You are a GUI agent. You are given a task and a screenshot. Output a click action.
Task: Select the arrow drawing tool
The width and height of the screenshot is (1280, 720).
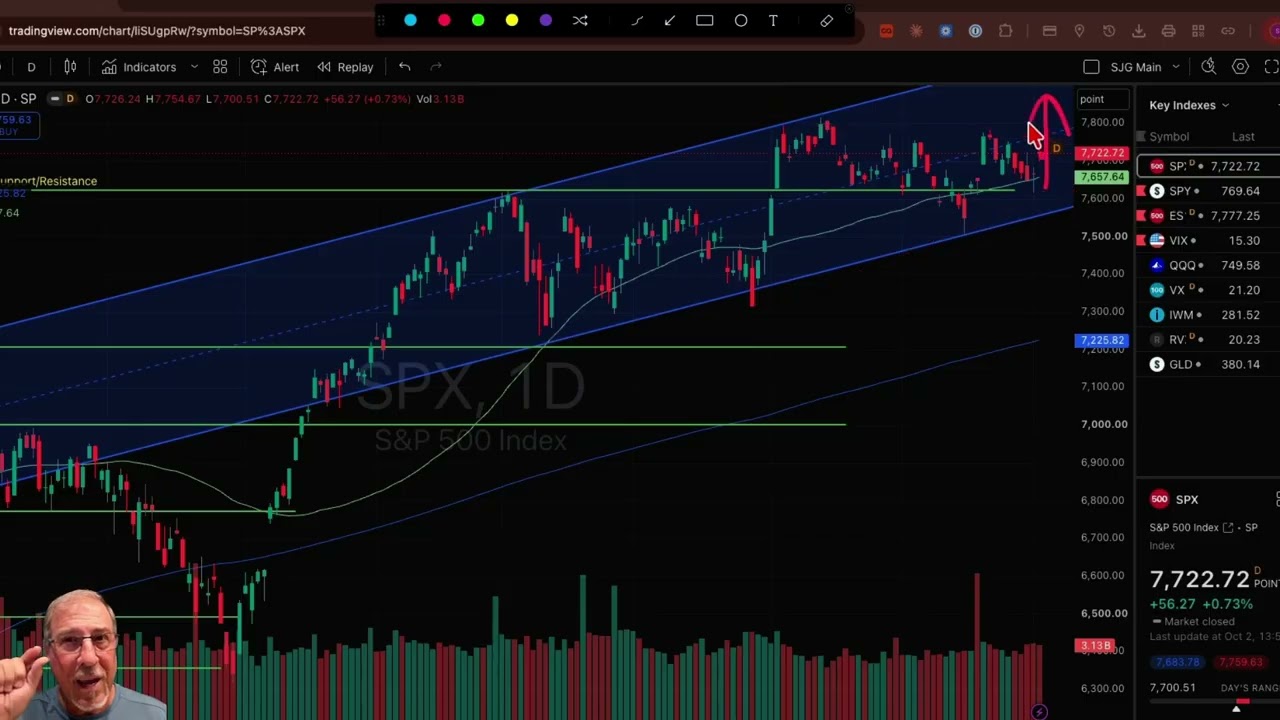pos(670,20)
